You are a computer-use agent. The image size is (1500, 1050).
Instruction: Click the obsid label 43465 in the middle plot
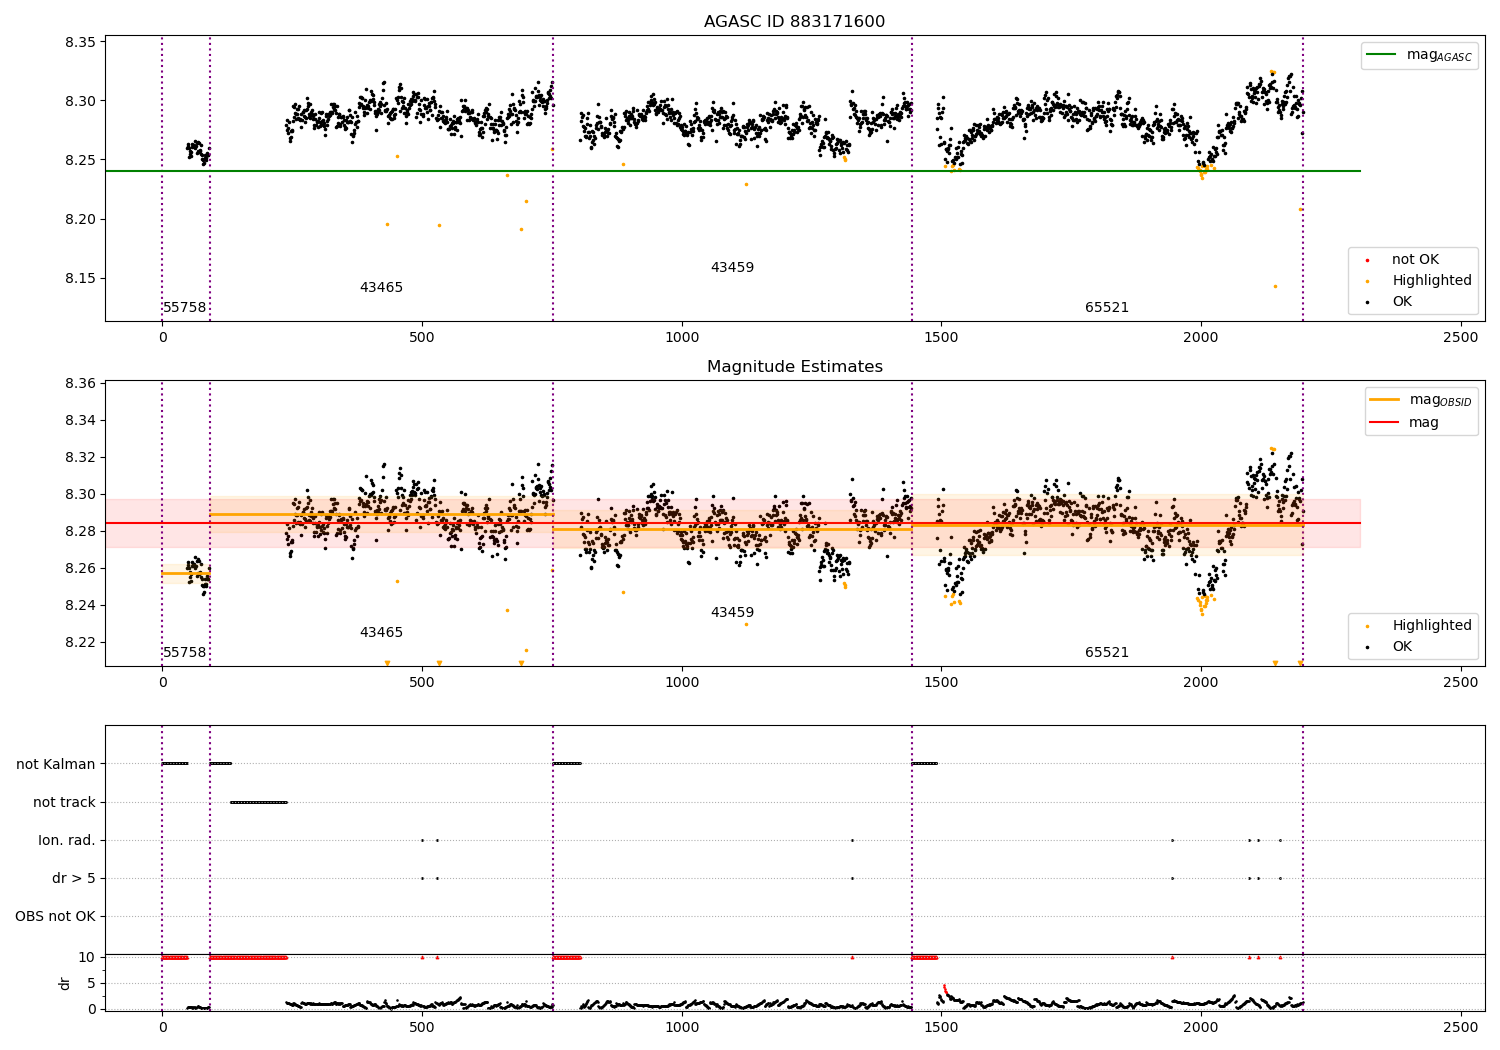(381, 633)
